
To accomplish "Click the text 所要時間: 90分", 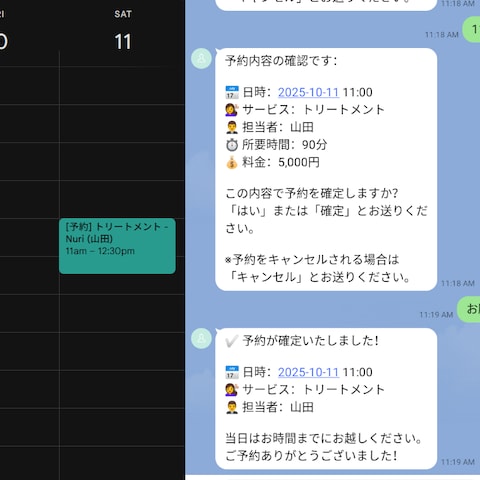I will click(284, 145).
